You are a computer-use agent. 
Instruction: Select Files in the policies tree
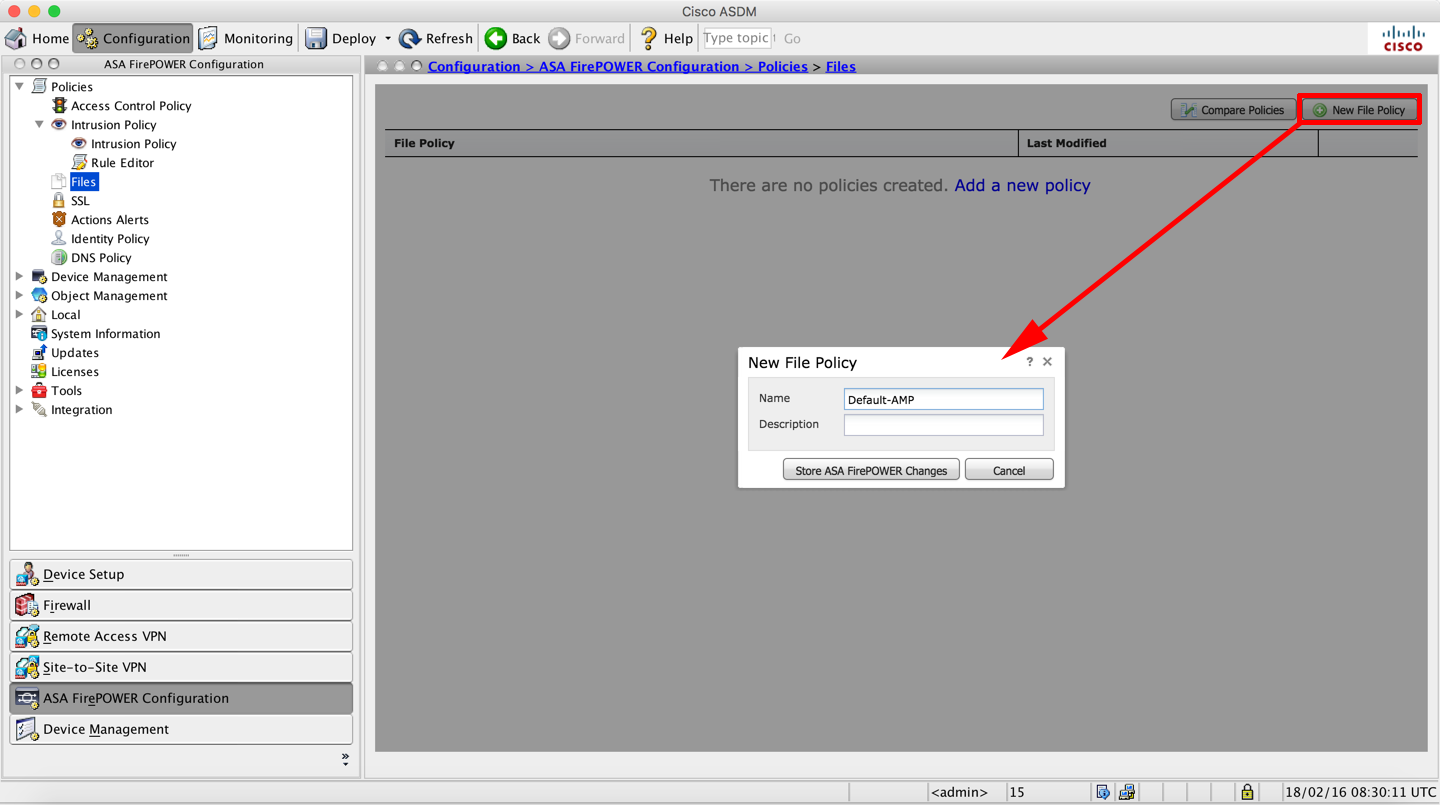[x=83, y=181]
